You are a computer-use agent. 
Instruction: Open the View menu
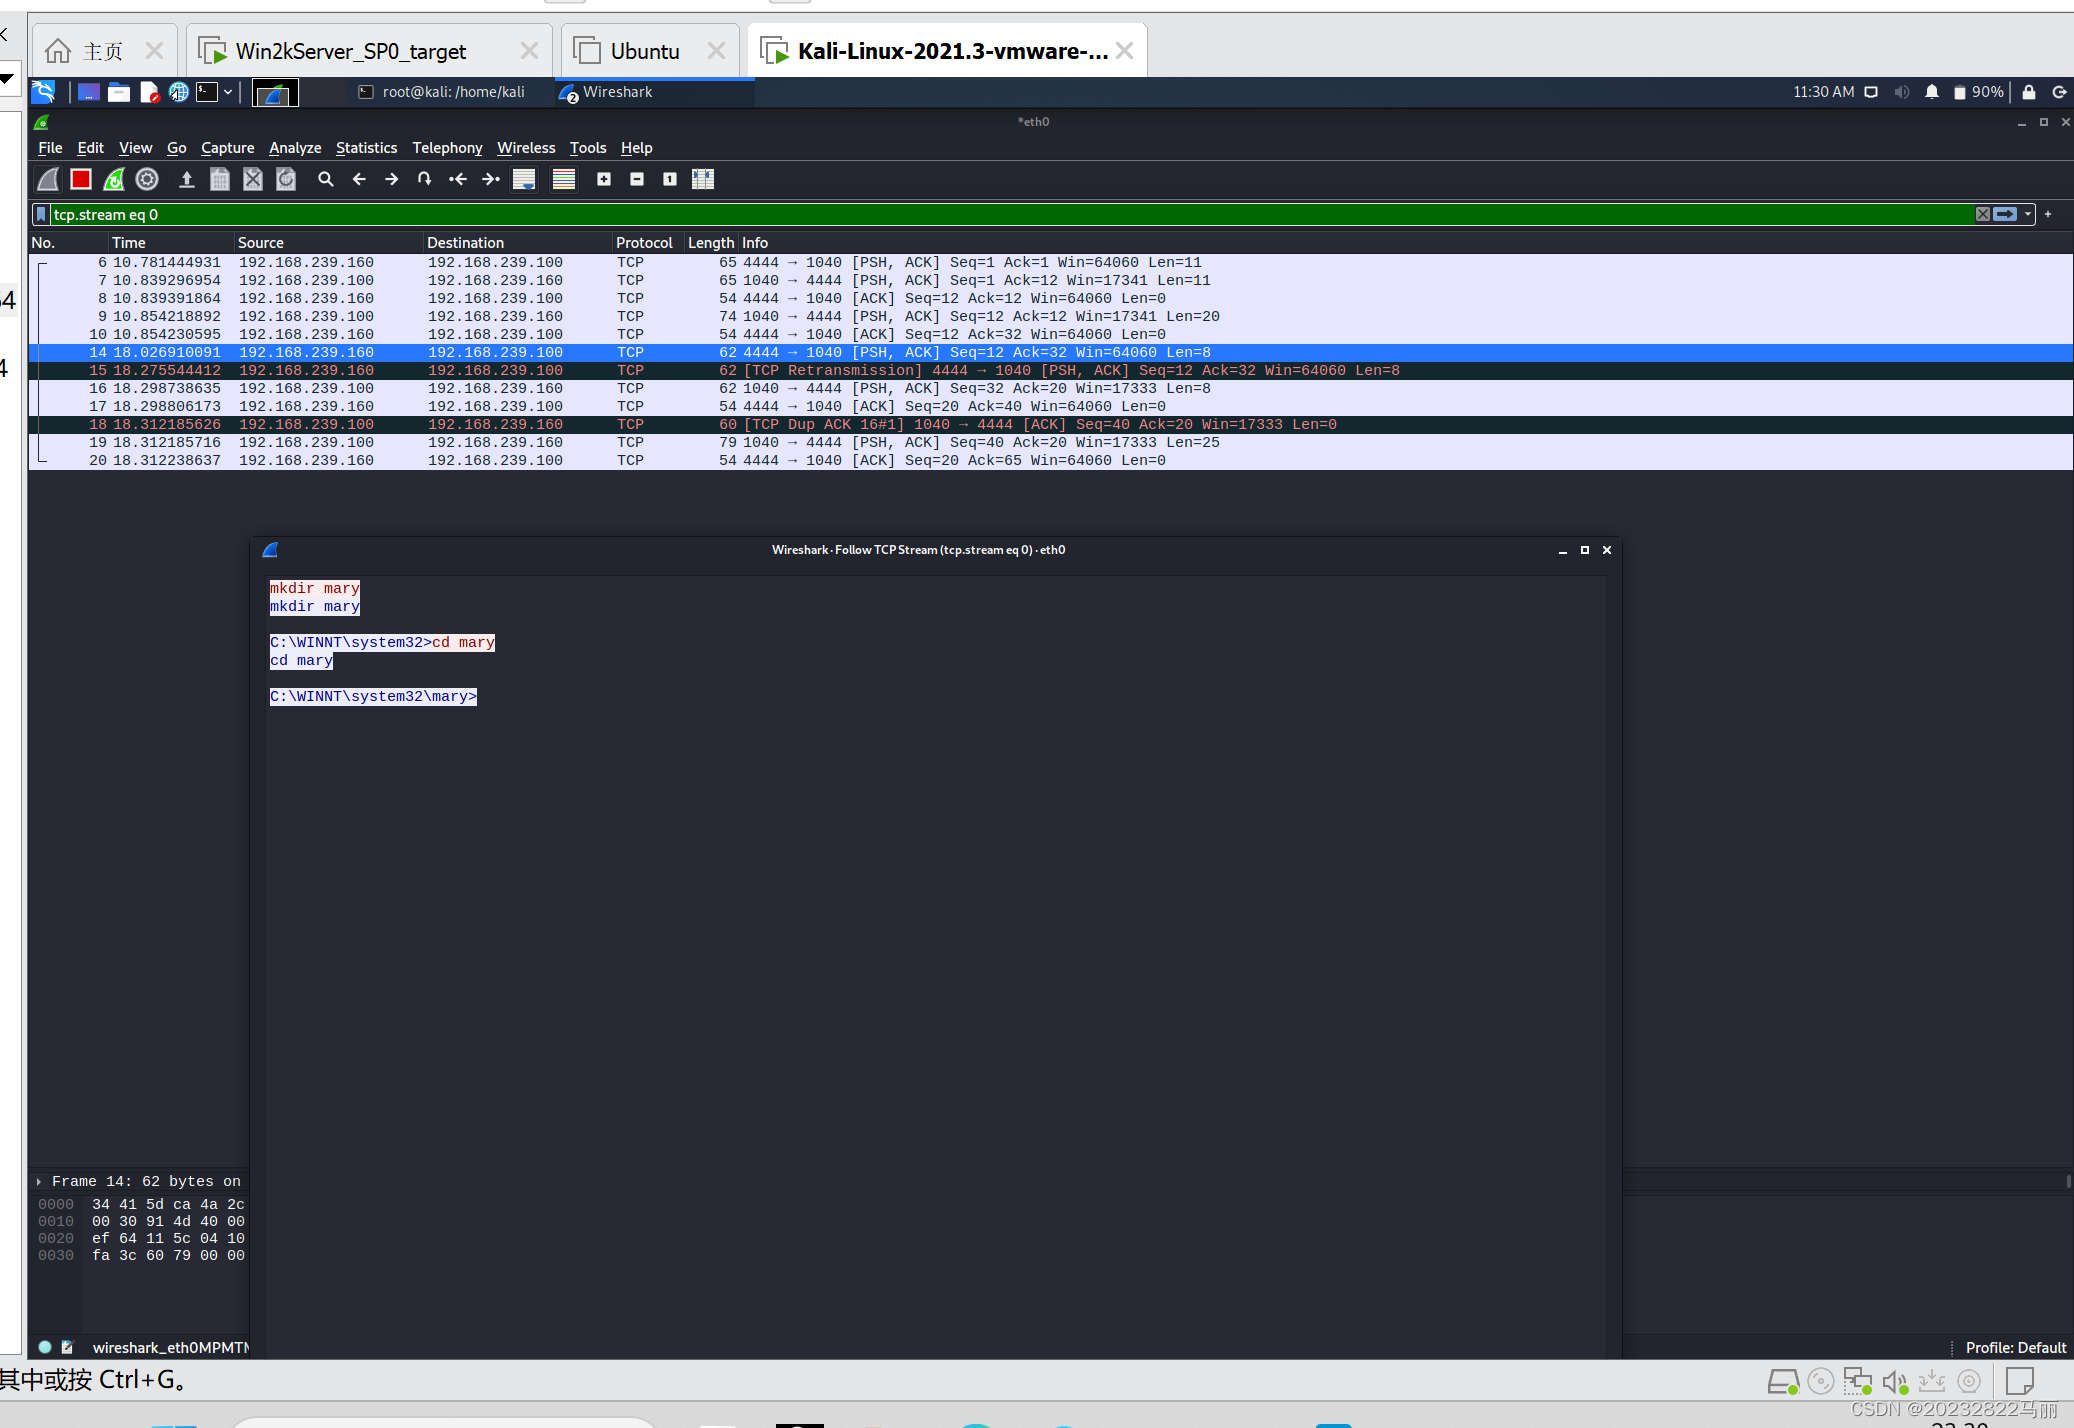pos(136,148)
